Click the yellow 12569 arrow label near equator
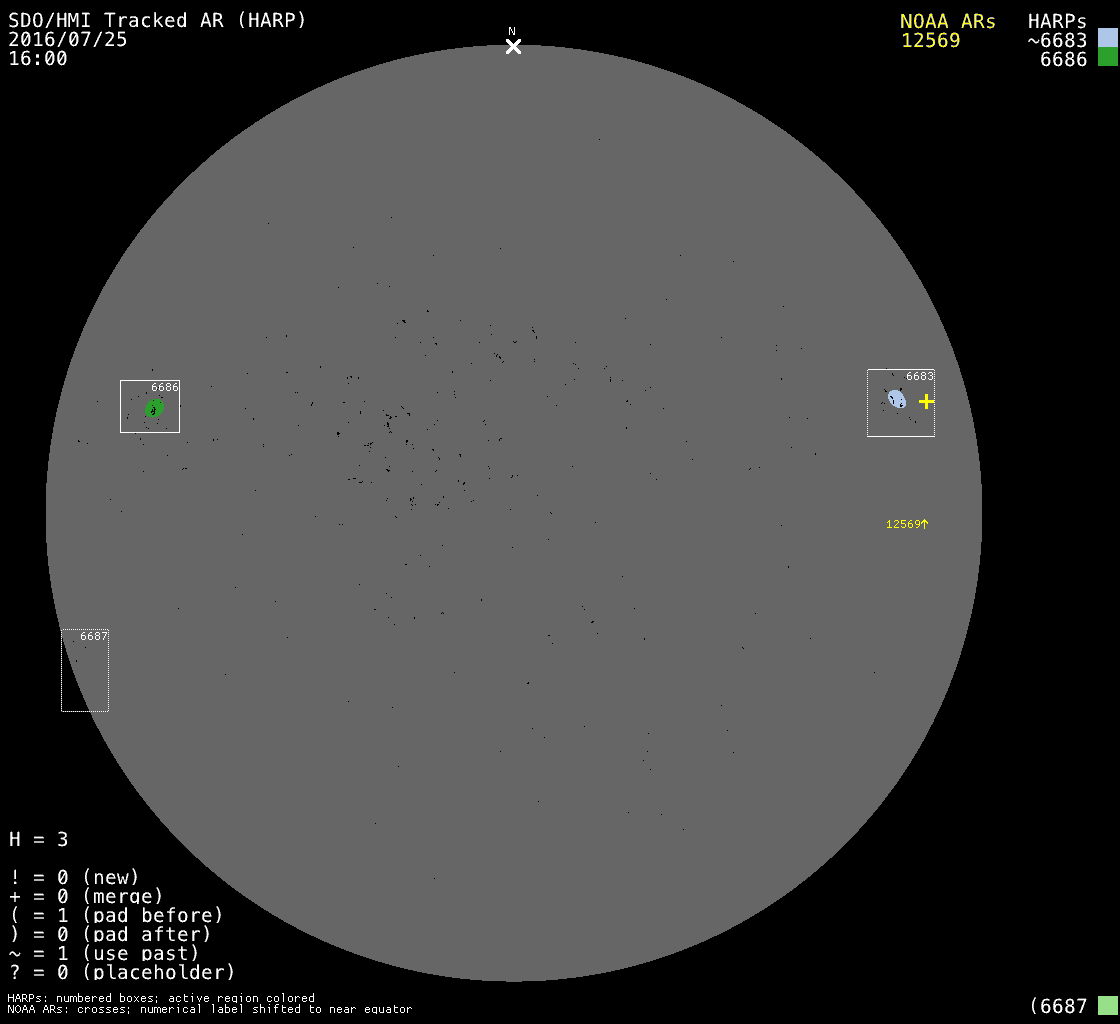 pyautogui.click(x=907, y=524)
